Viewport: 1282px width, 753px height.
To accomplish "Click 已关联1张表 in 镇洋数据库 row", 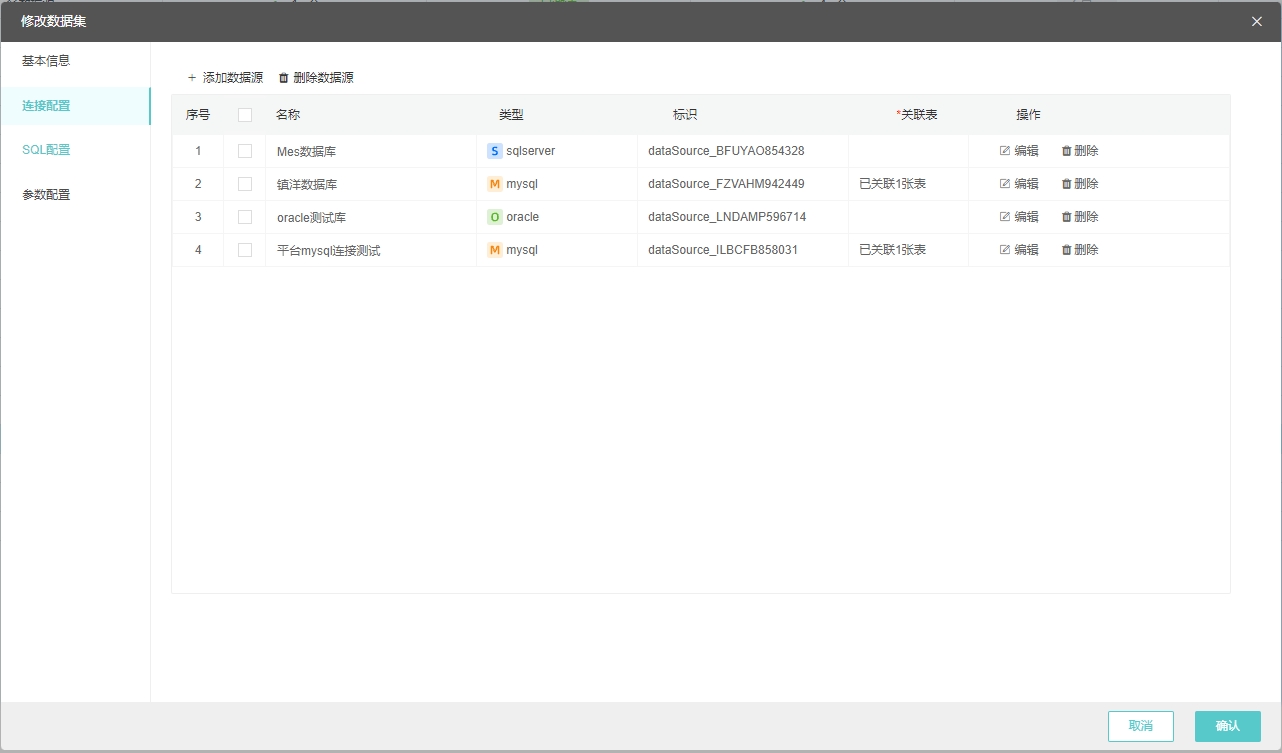I will (x=893, y=184).
